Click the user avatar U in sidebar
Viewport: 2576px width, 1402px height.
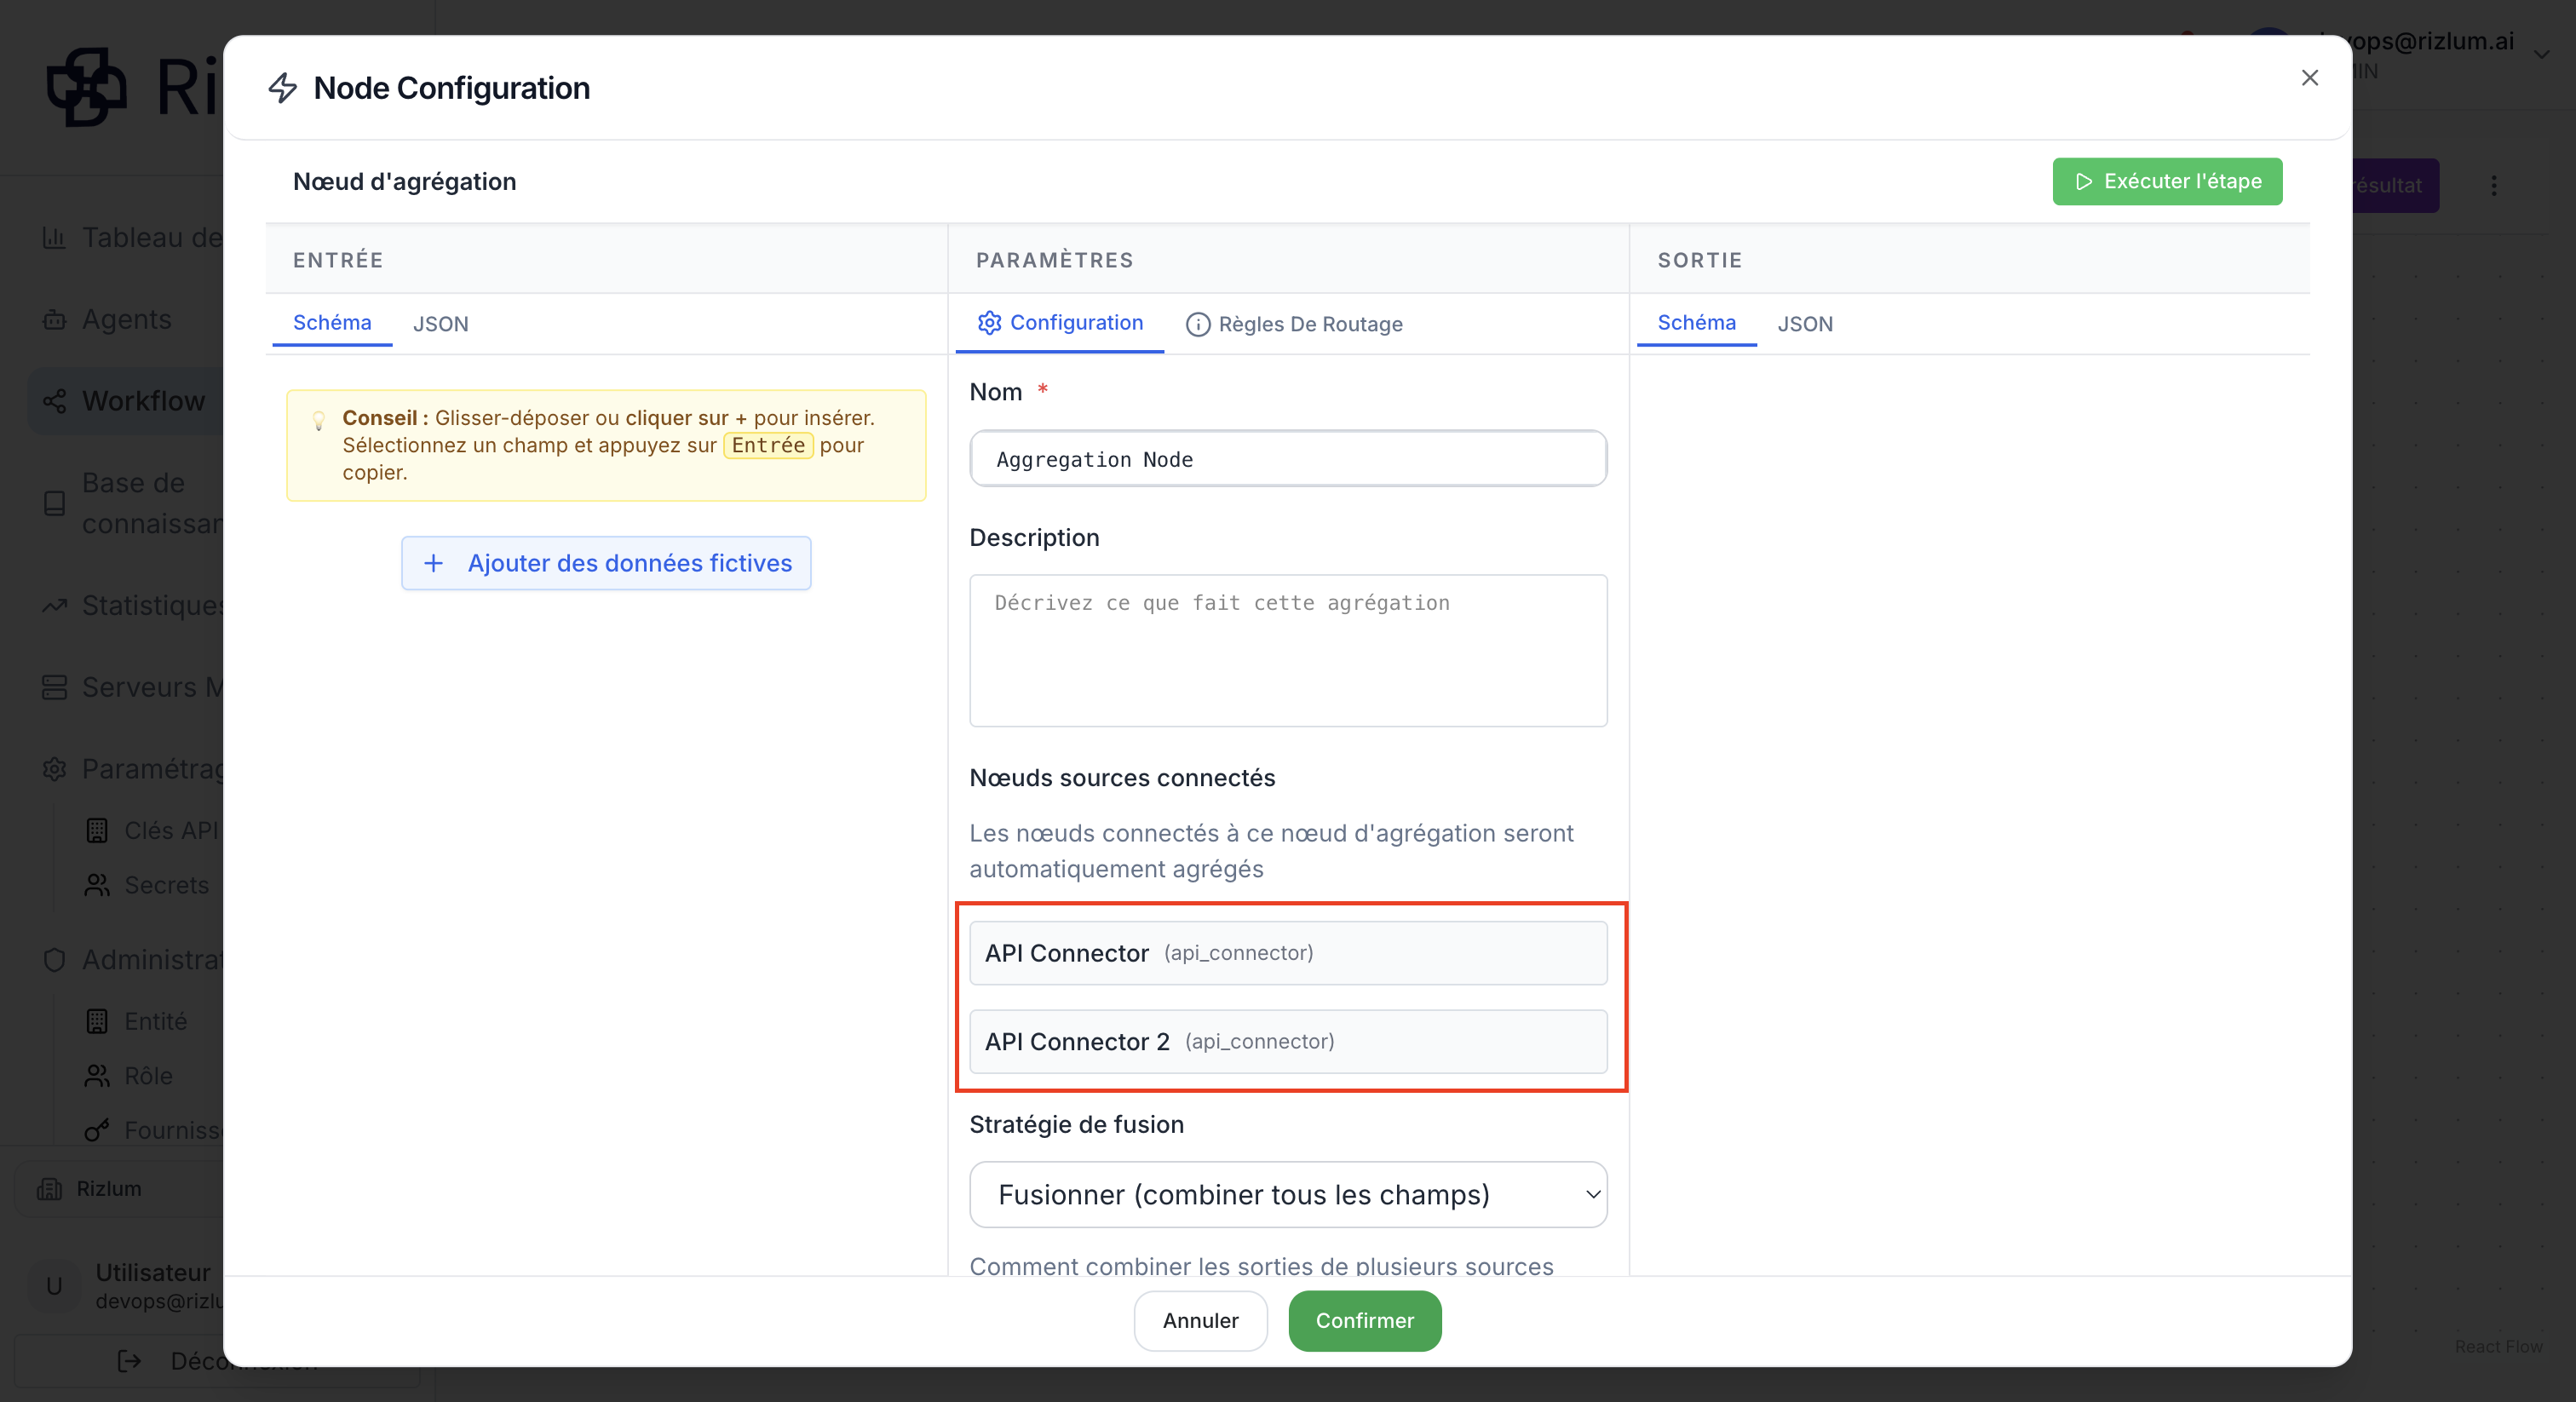(x=54, y=1286)
